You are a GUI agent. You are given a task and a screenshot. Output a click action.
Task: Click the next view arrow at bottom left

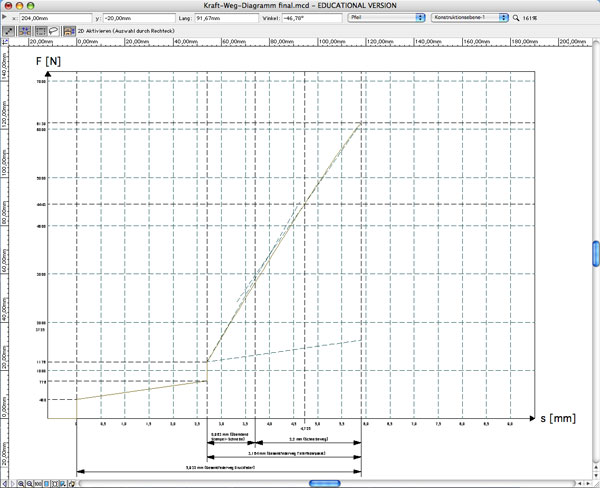pyautogui.click(x=12, y=484)
